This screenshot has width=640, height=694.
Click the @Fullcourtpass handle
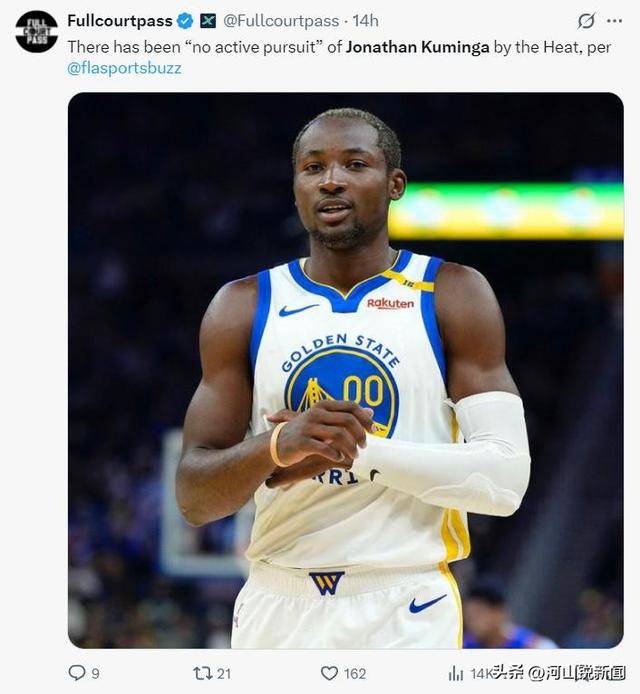[x=281, y=21]
